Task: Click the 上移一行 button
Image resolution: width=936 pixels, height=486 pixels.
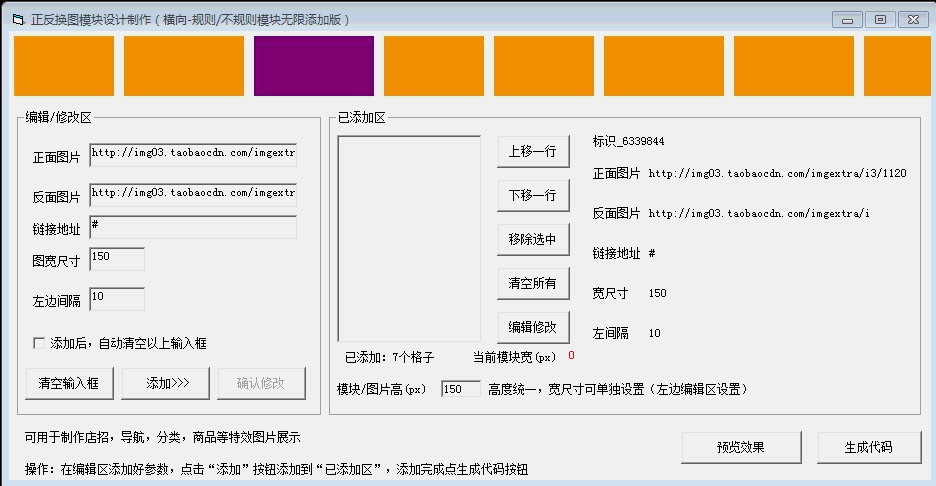Action: [533, 152]
